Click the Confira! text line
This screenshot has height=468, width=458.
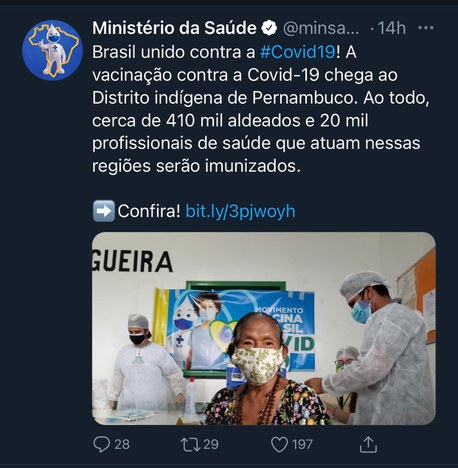coord(149,211)
